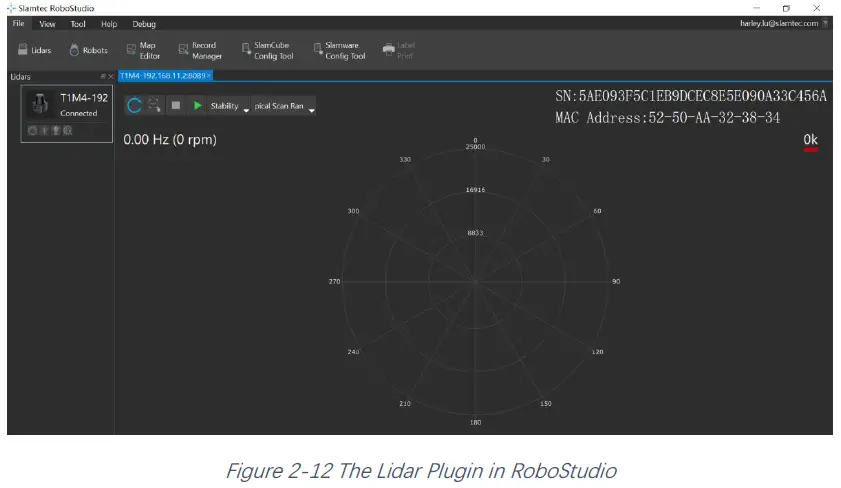Click the 90 degree marker

pos(616,282)
